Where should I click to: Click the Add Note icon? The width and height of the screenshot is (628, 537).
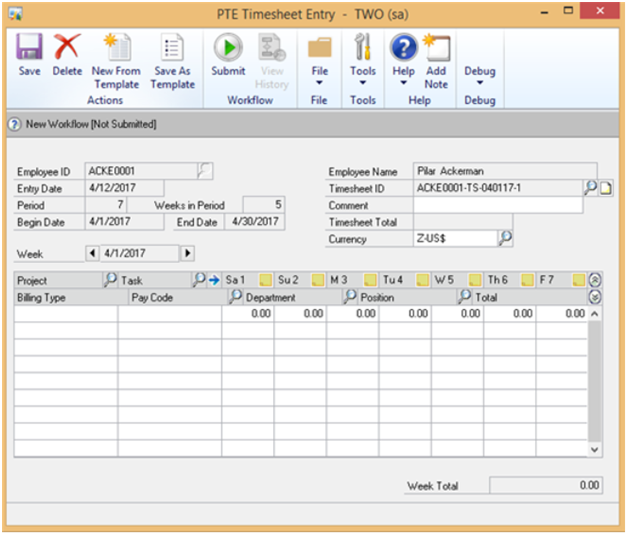[436, 48]
